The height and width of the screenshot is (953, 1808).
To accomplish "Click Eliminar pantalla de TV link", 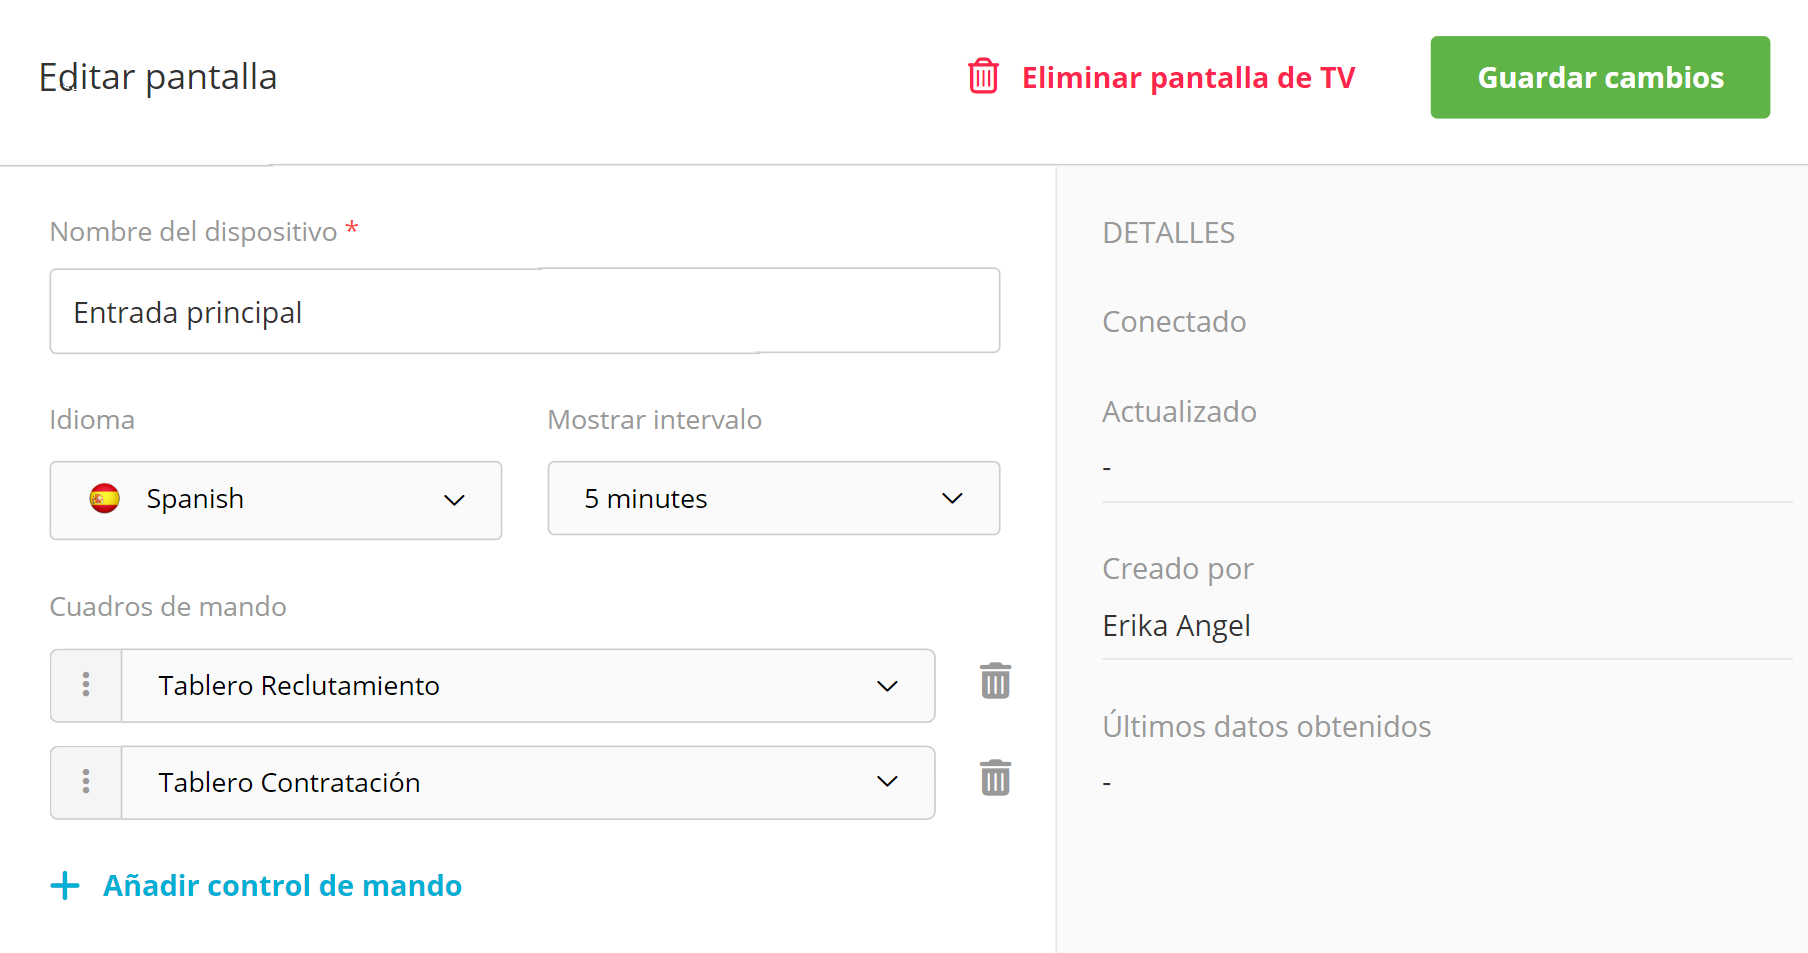I will click(x=1188, y=77).
